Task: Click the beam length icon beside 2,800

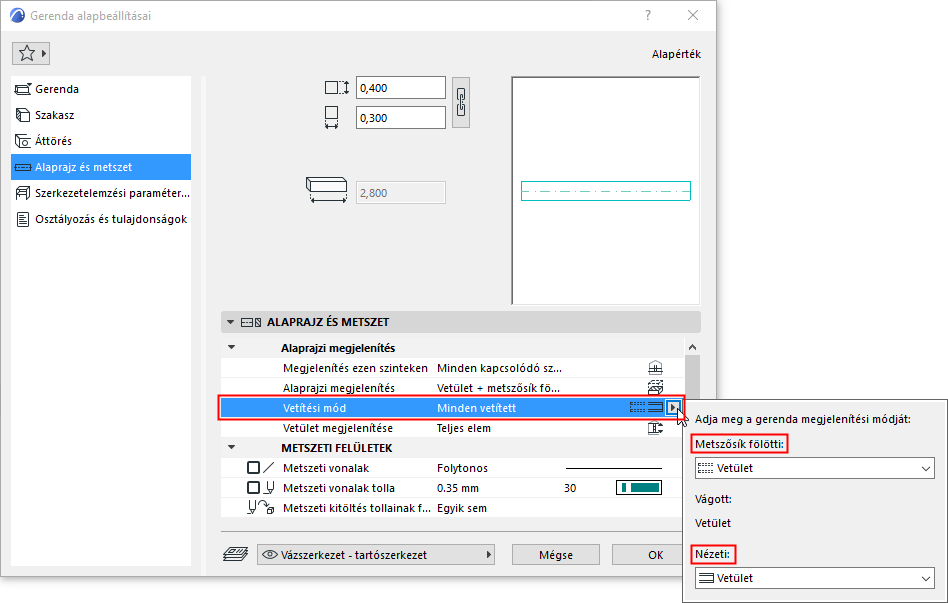Action: click(x=326, y=189)
